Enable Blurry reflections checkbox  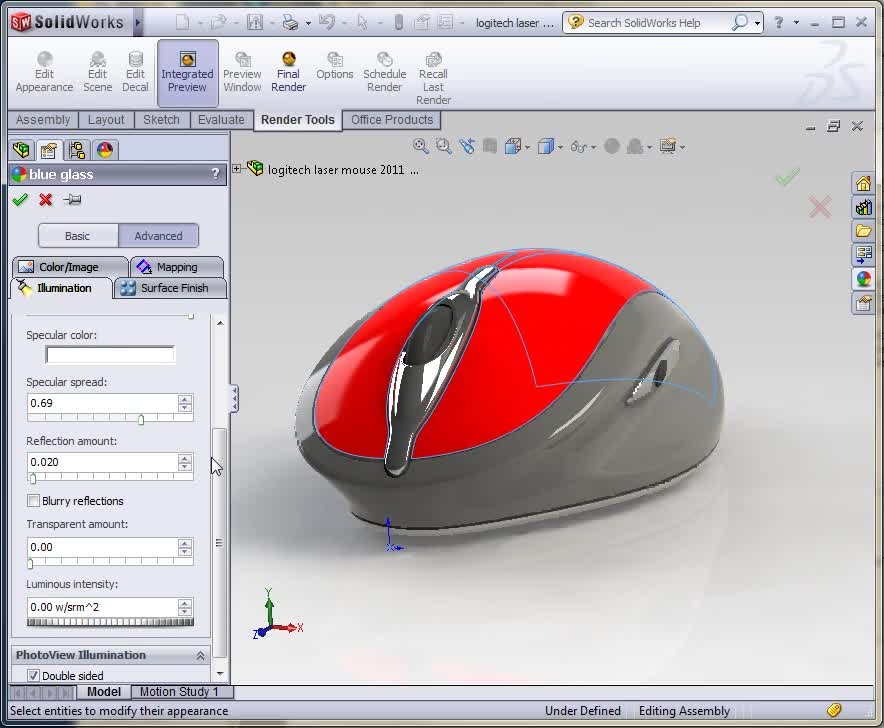(x=33, y=501)
